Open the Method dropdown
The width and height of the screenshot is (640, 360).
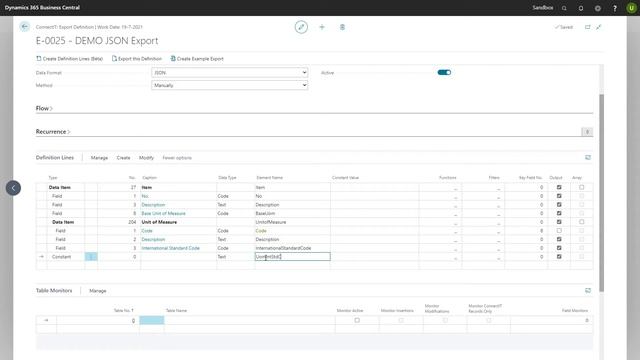pyautogui.click(x=229, y=85)
